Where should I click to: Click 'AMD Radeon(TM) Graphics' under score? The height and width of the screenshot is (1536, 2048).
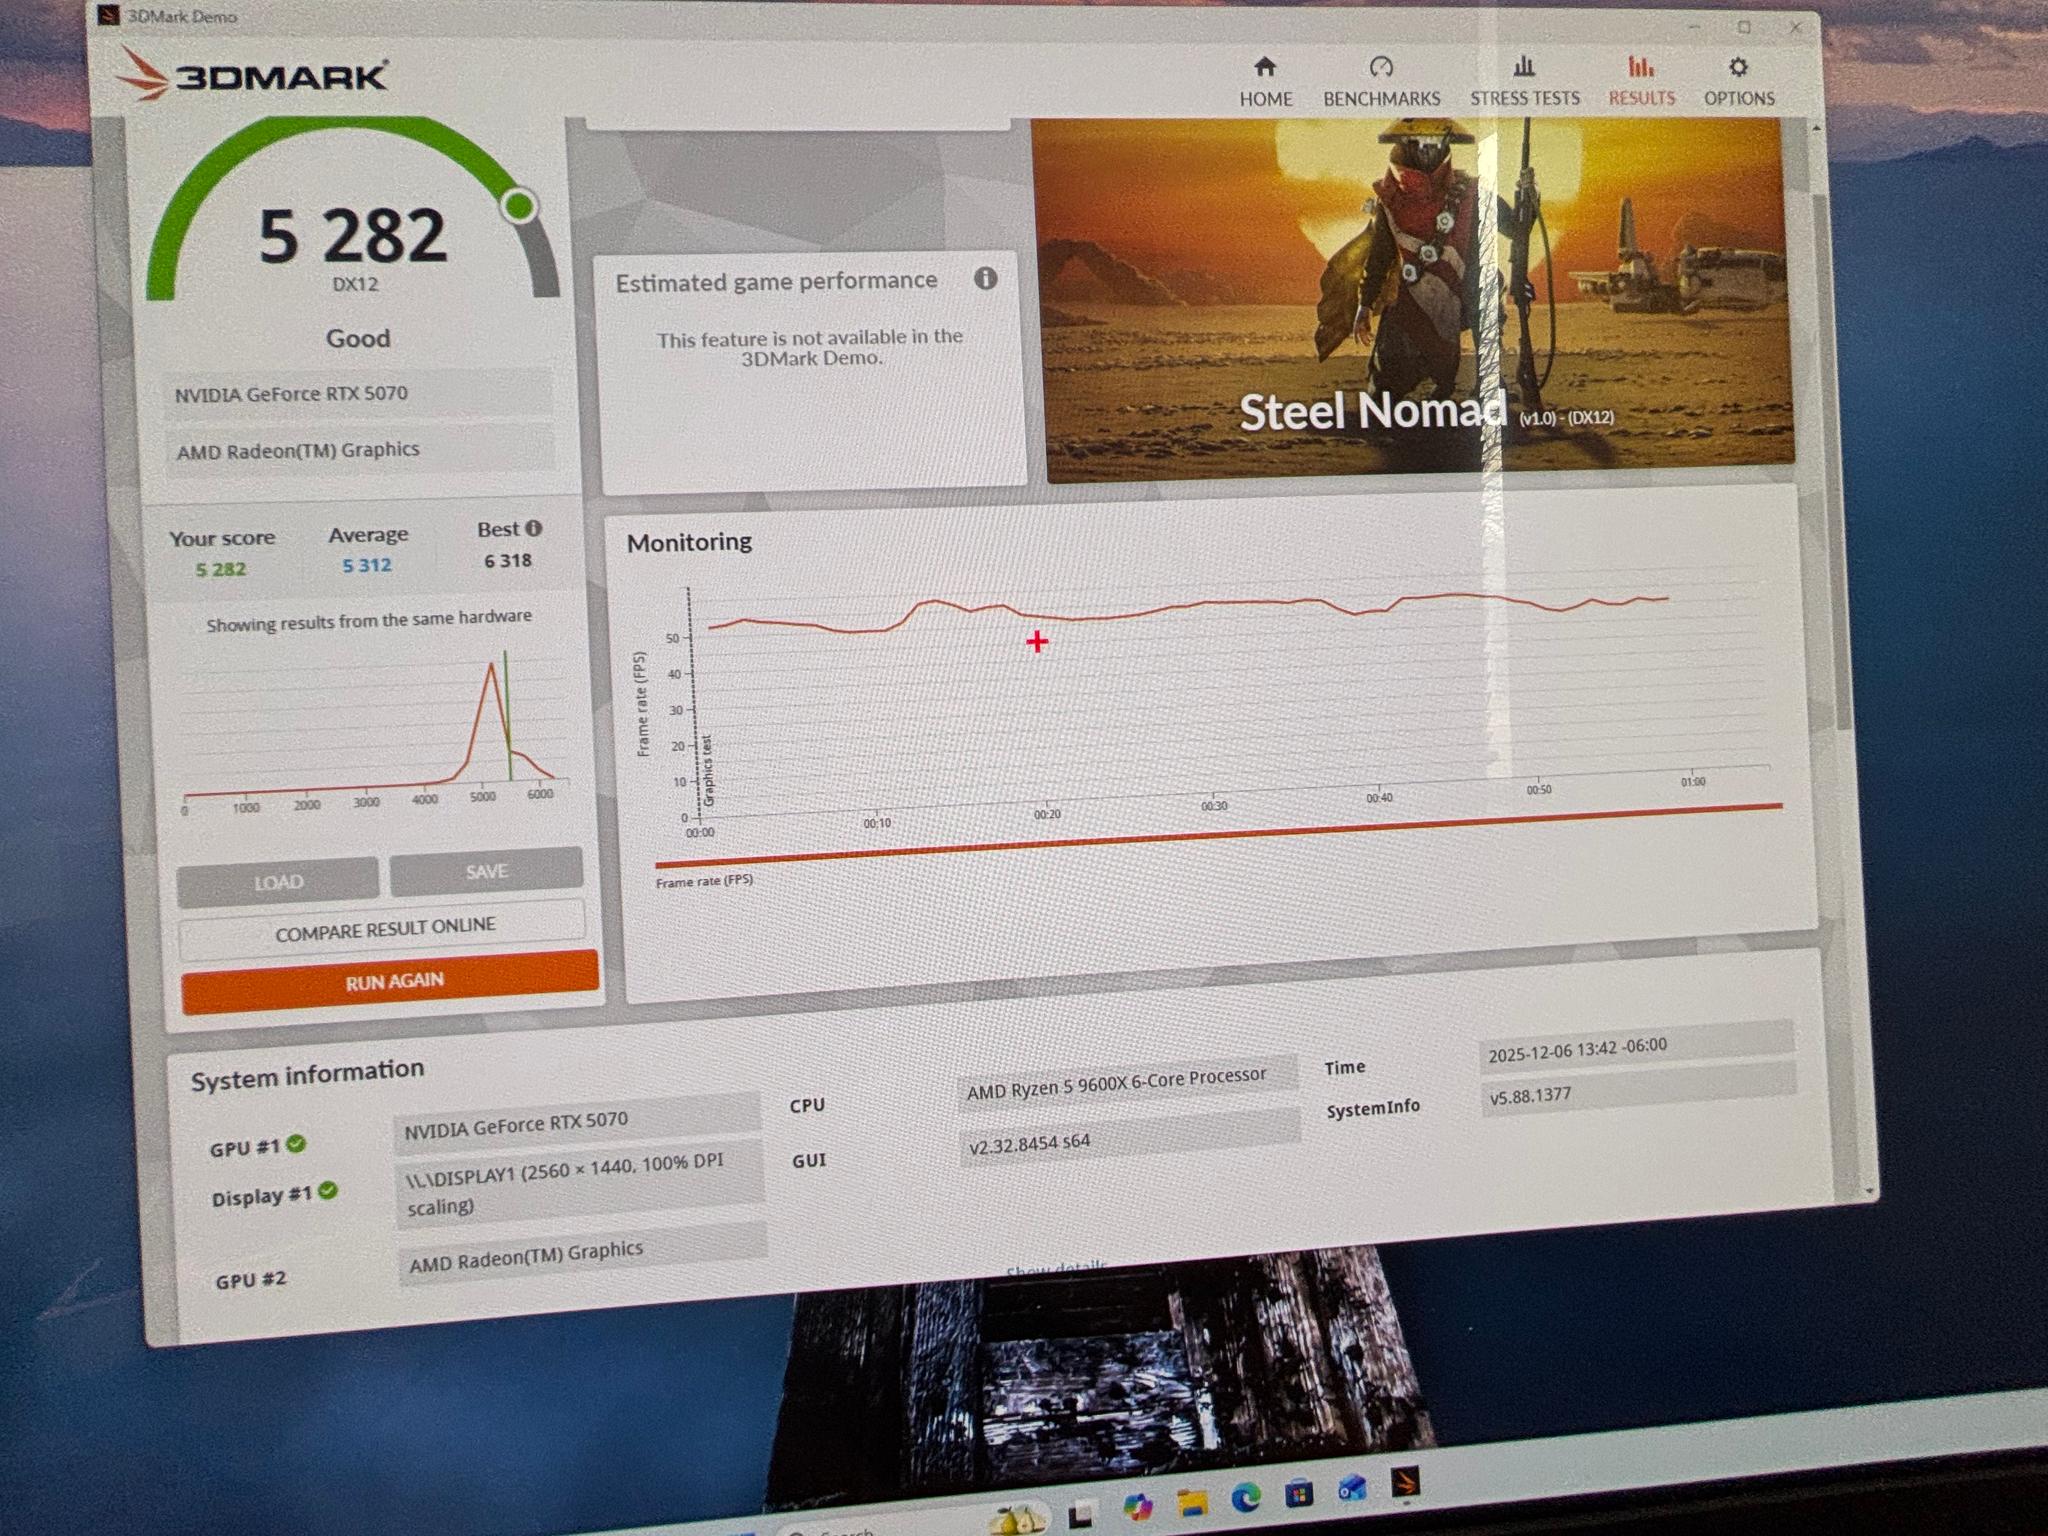click(359, 450)
